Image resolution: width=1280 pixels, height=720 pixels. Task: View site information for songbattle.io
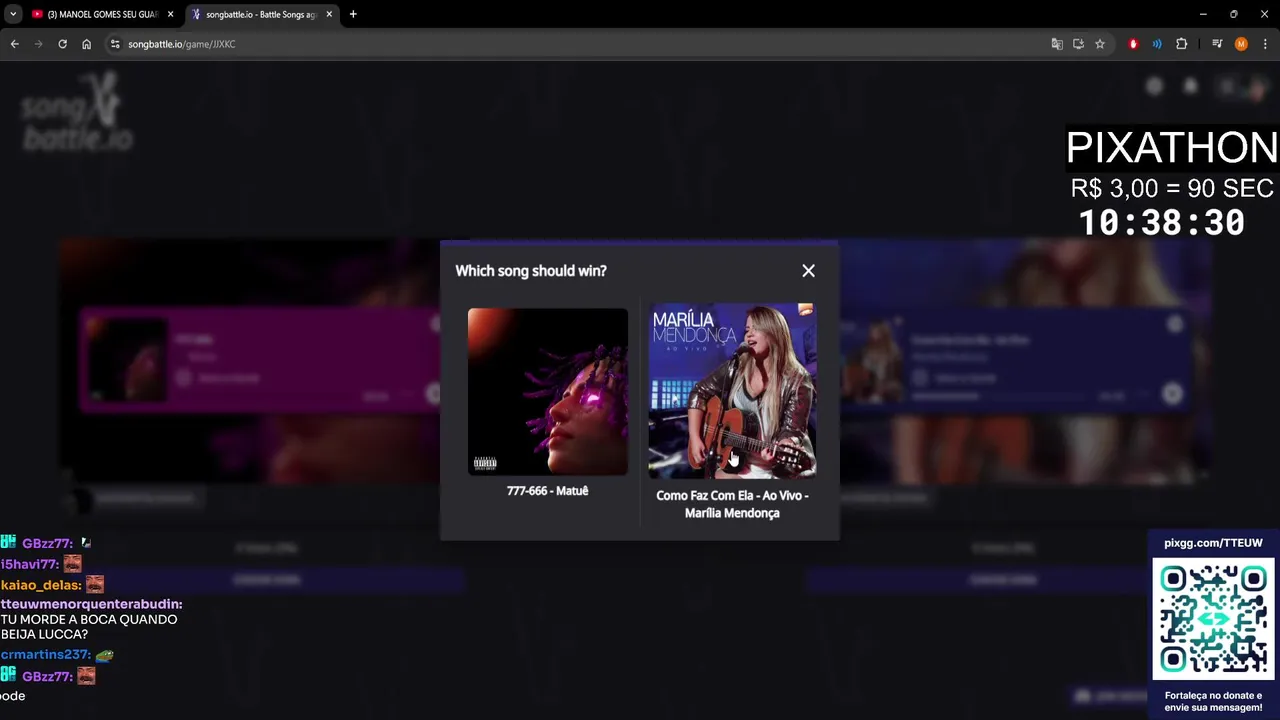tap(115, 44)
